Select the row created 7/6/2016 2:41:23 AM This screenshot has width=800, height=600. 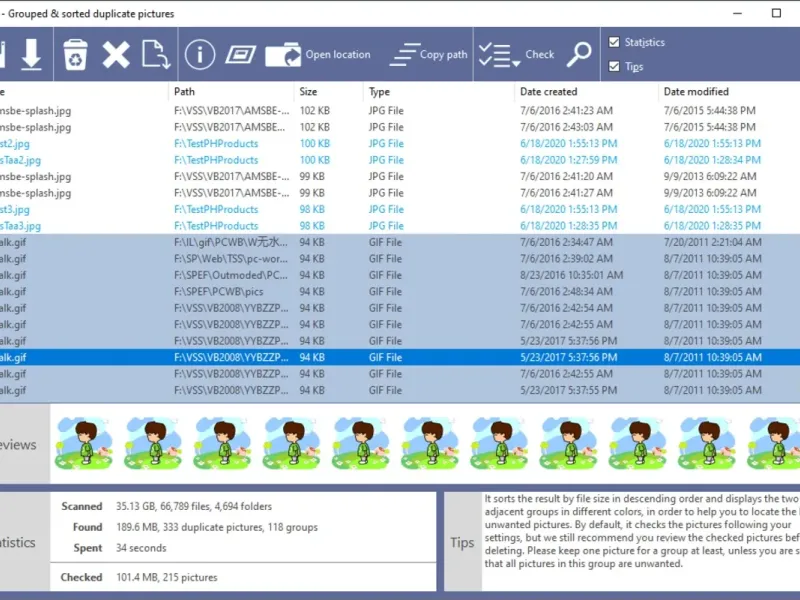400,110
